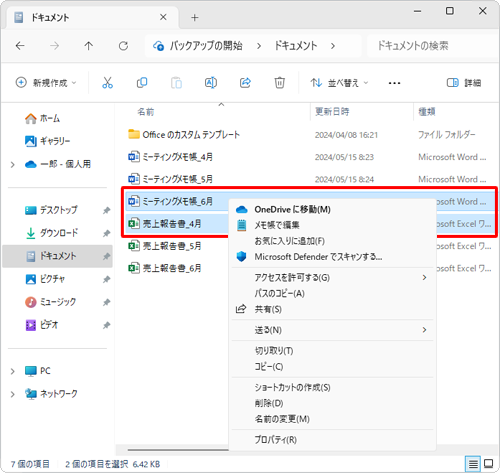
Task: Select file 売上報告書_5月
Action: (165, 246)
